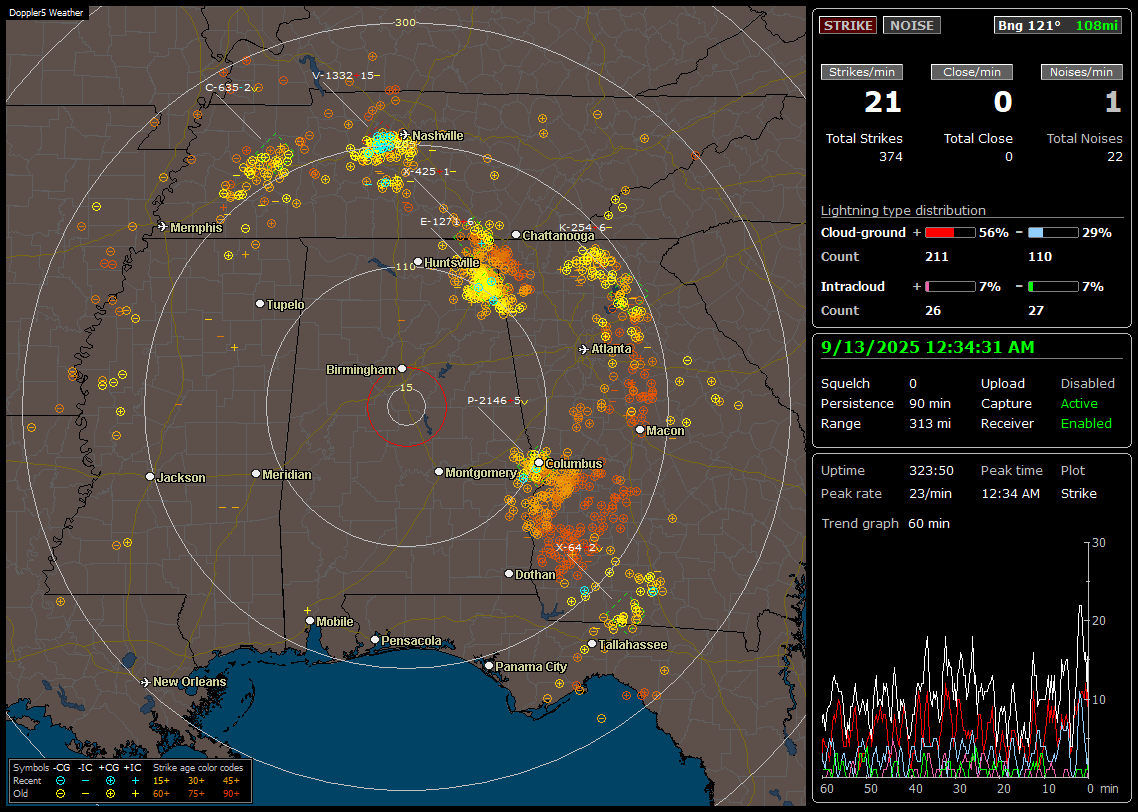Viewport: 1138px width, 812px height.
Task: Click the Trend graph 60 min setting
Action: click(929, 524)
